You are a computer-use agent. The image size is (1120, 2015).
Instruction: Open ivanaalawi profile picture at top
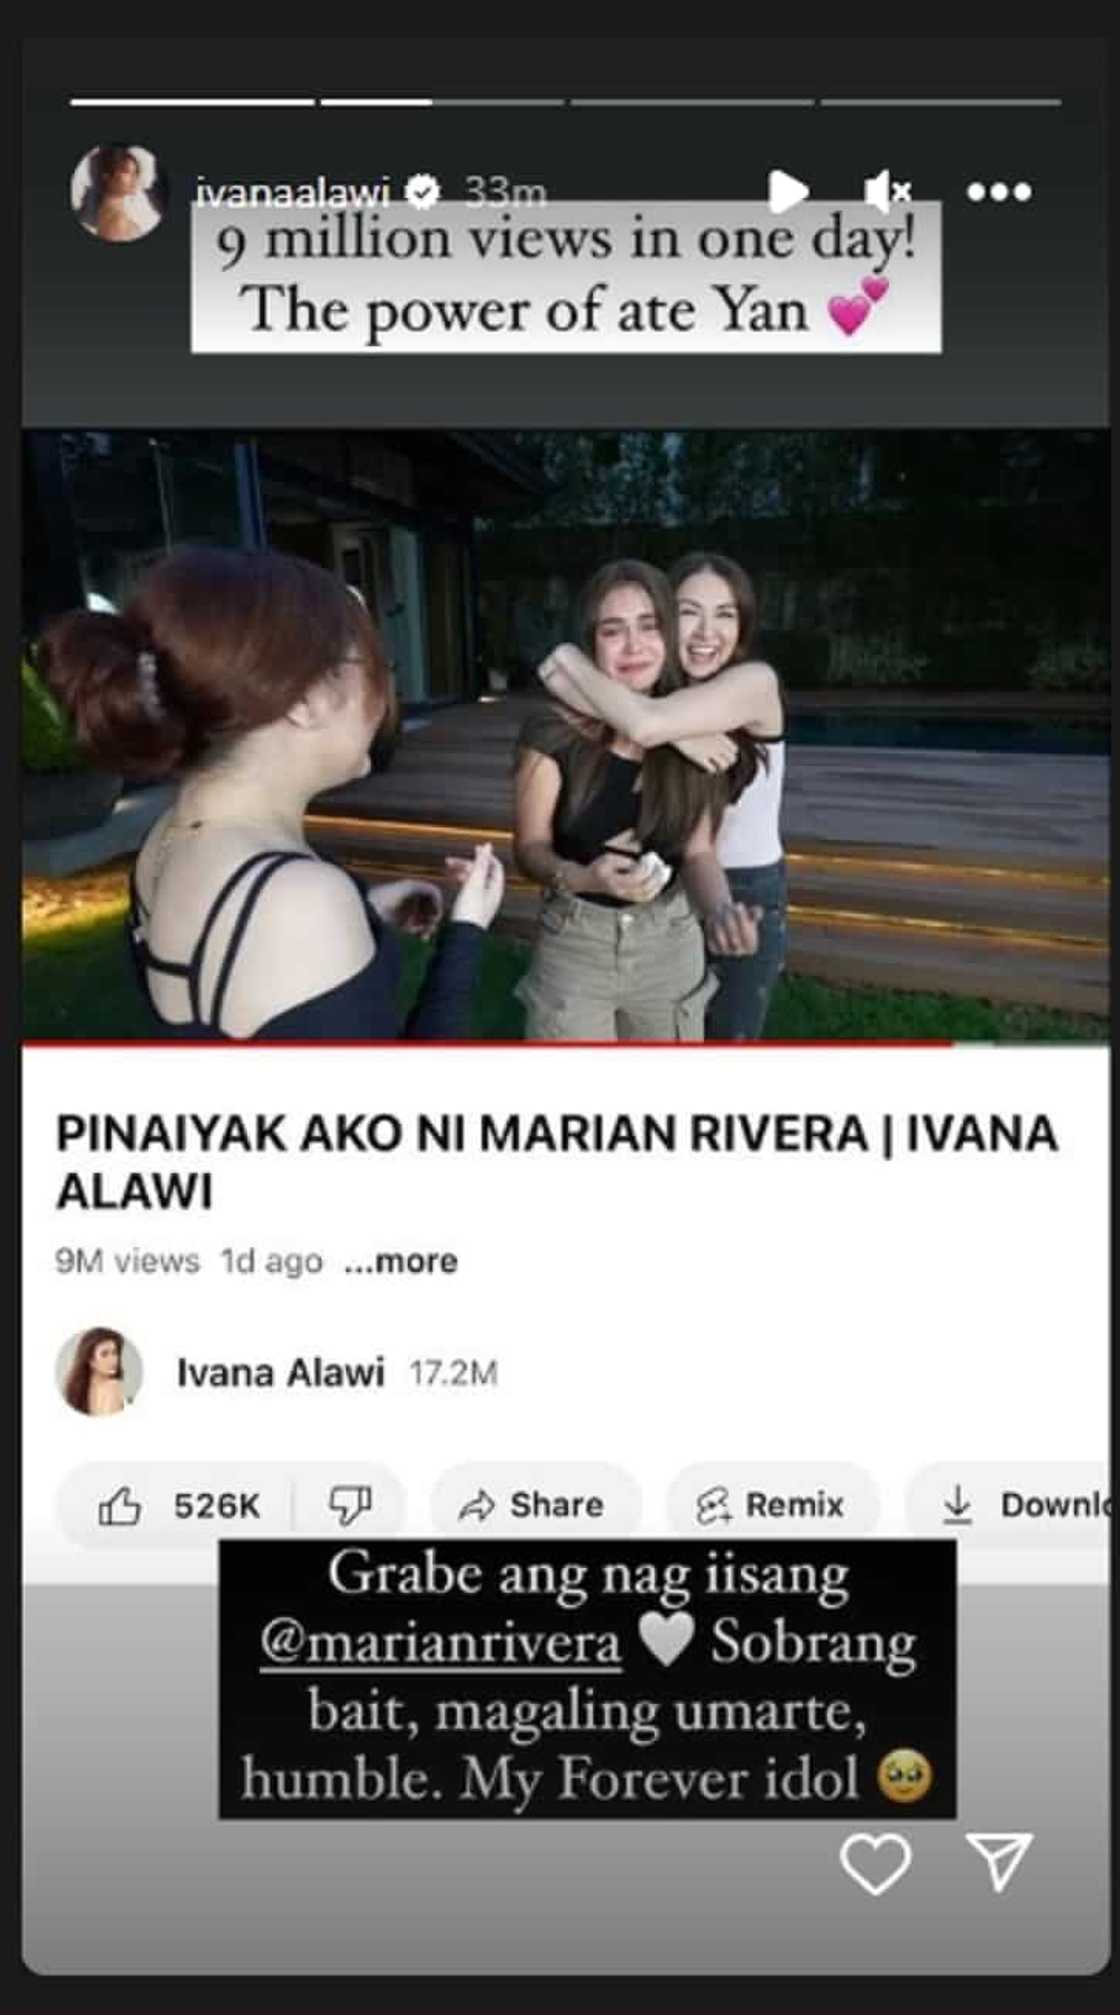(x=118, y=193)
